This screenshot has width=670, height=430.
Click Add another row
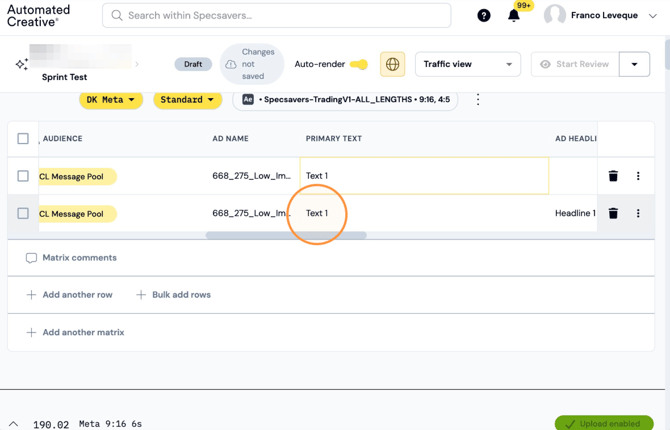coord(70,295)
